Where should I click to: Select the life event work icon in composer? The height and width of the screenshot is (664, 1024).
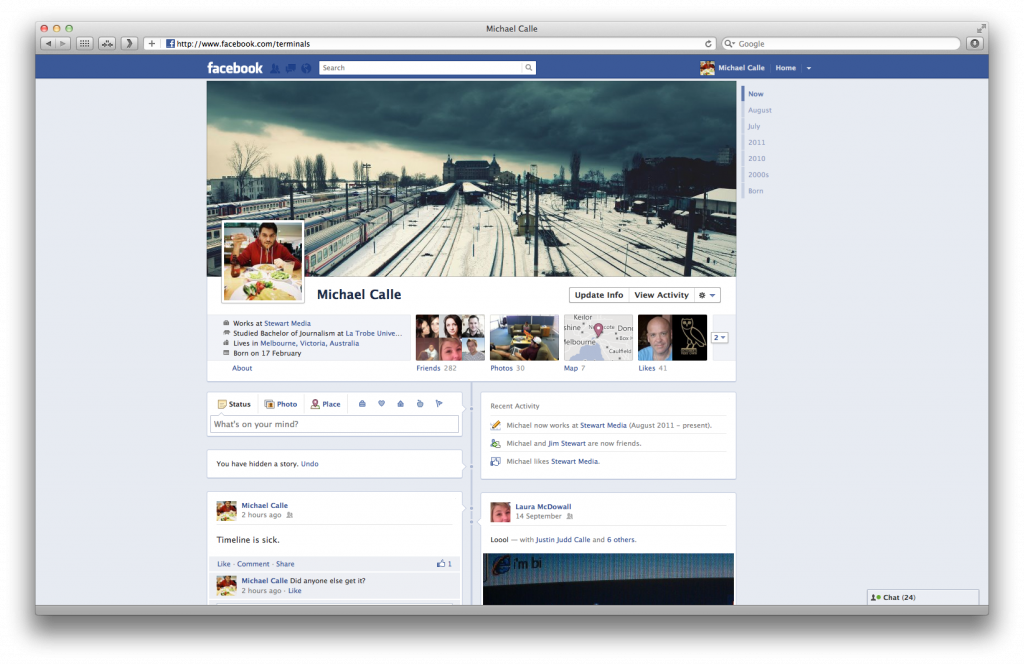coord(362,404)
